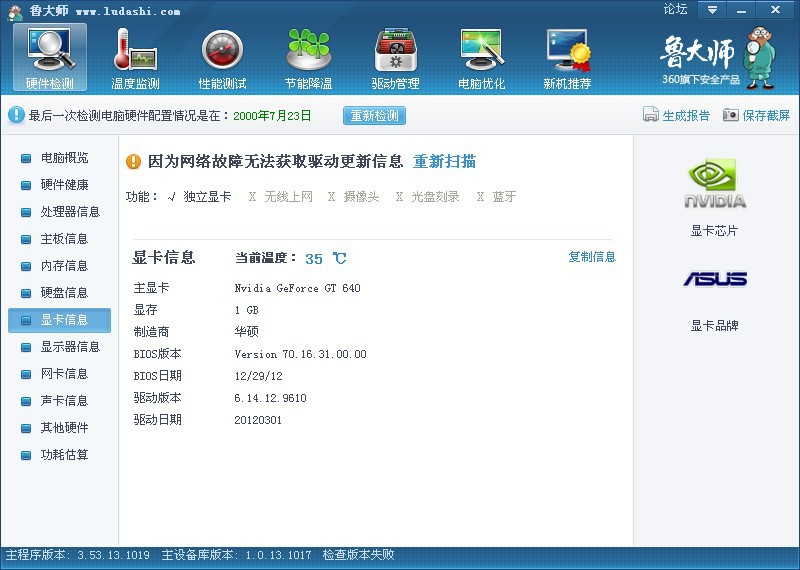
Task: Open the 论坛 forum link
Action: 675,9
